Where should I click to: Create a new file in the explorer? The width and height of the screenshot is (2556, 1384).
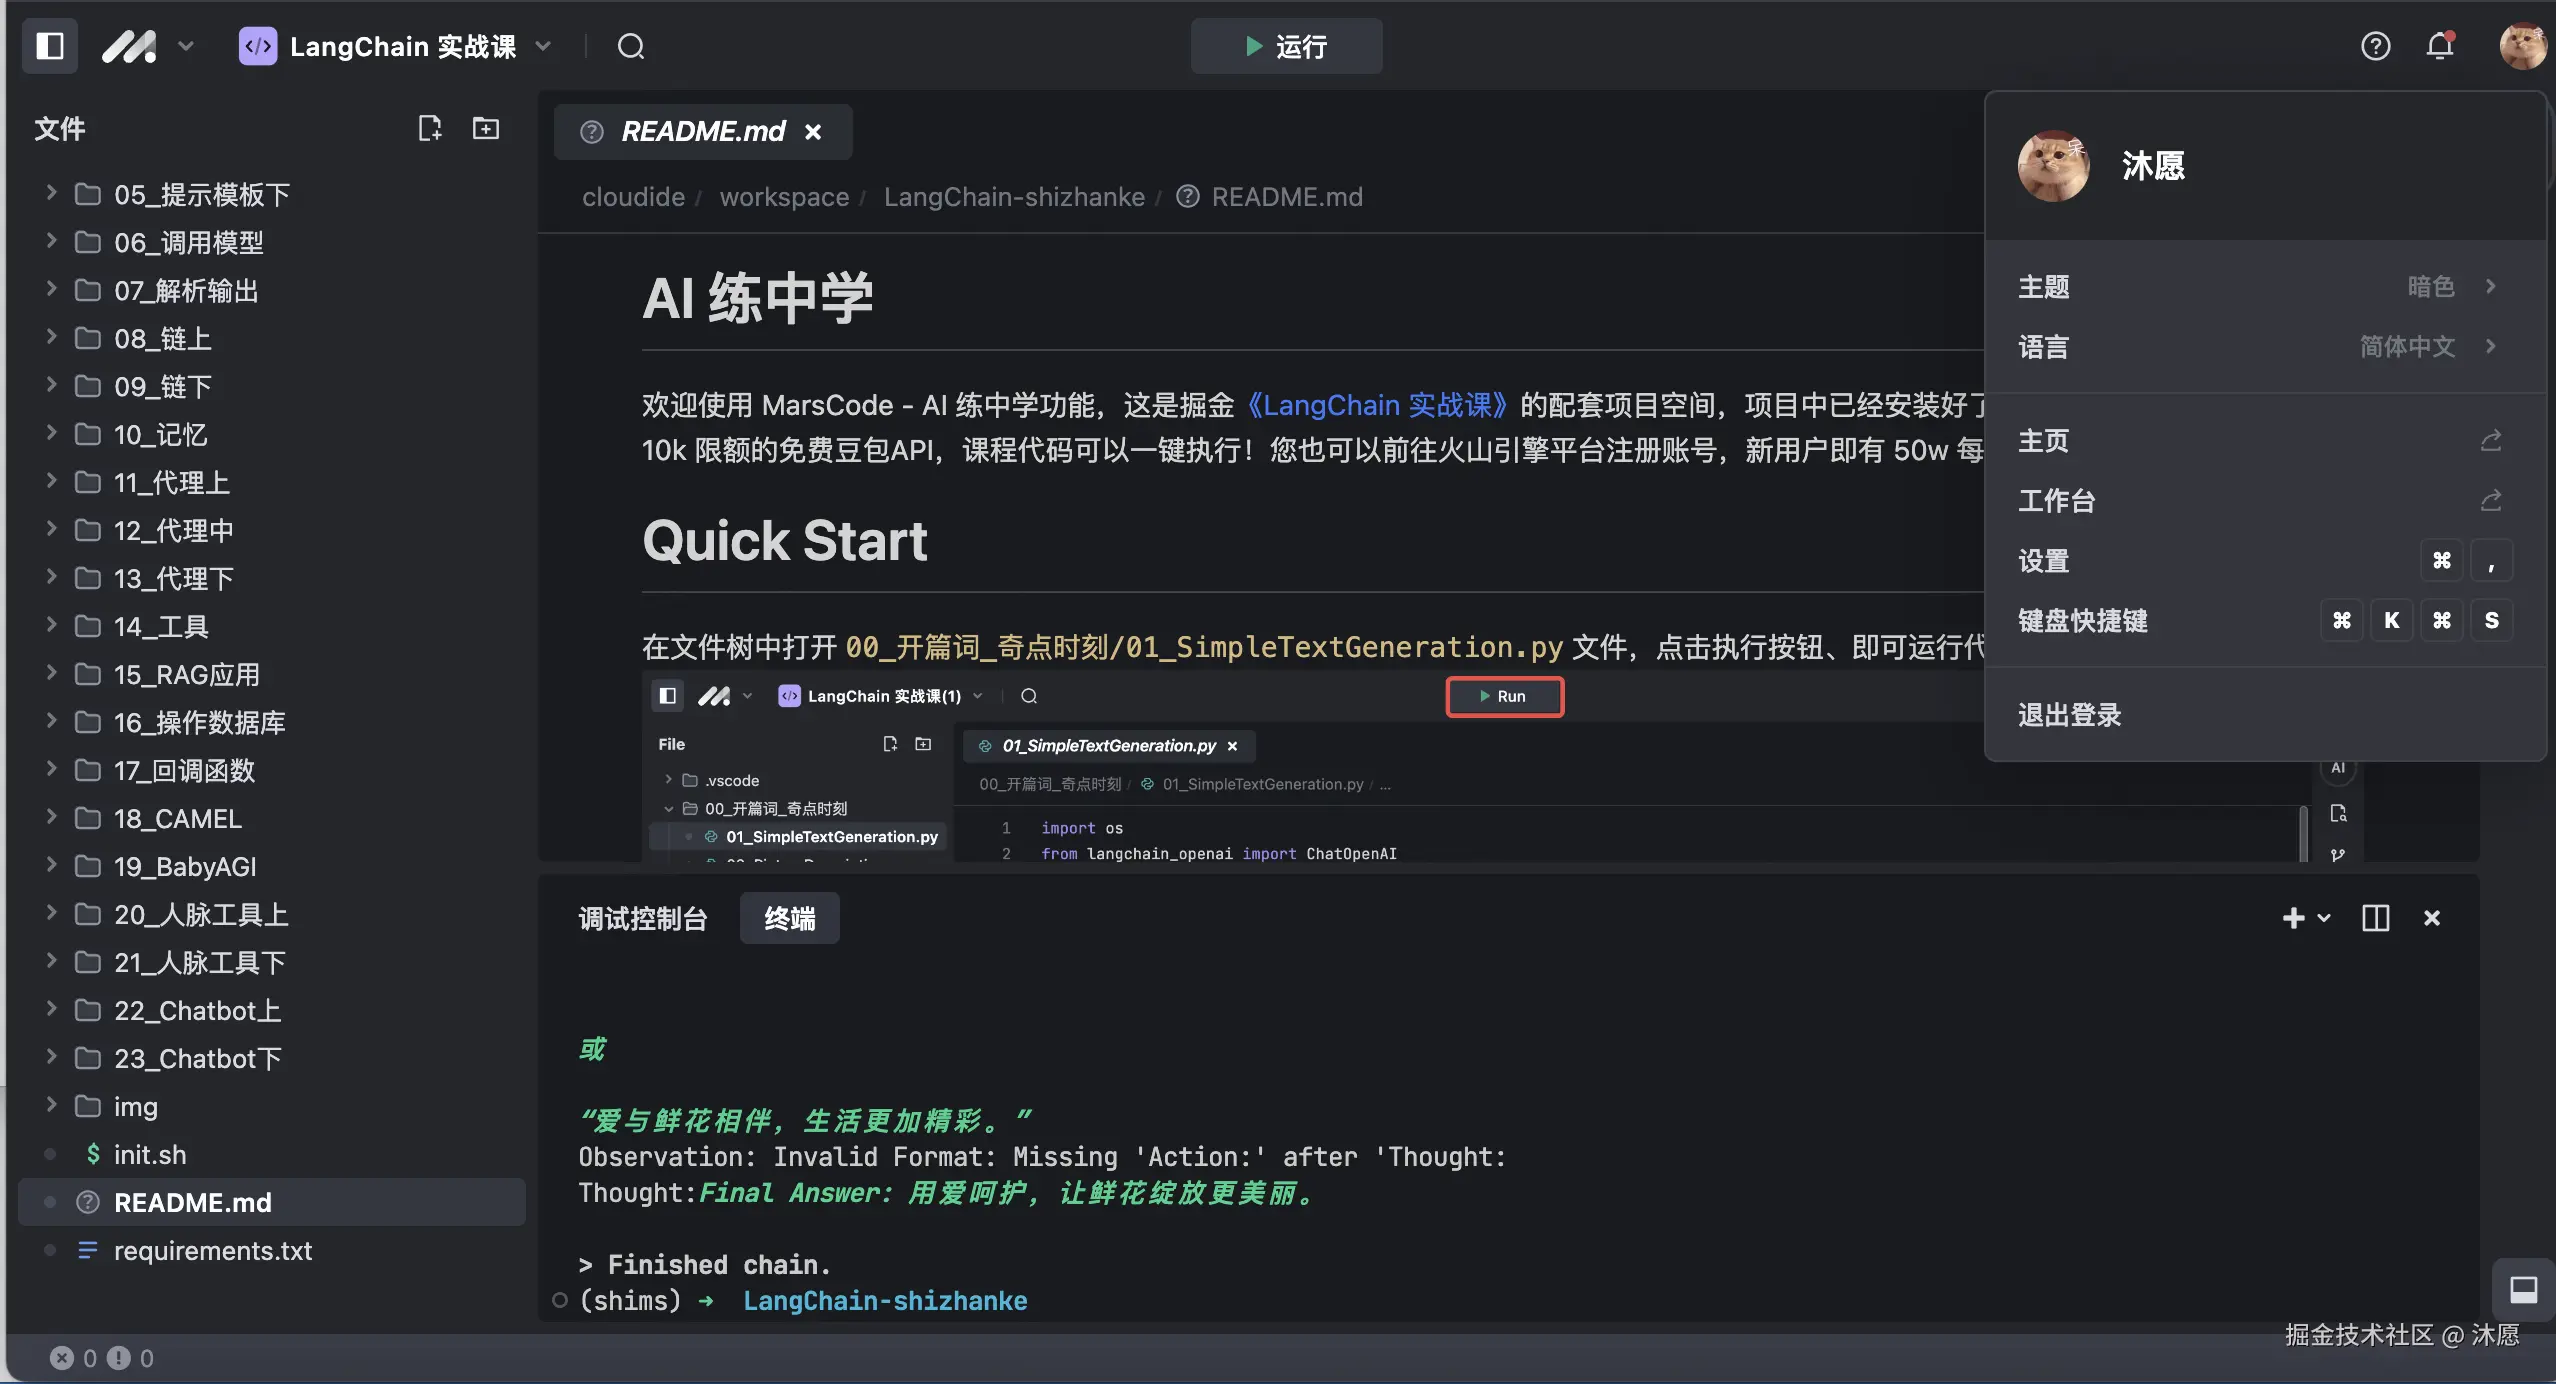point(430,127)
